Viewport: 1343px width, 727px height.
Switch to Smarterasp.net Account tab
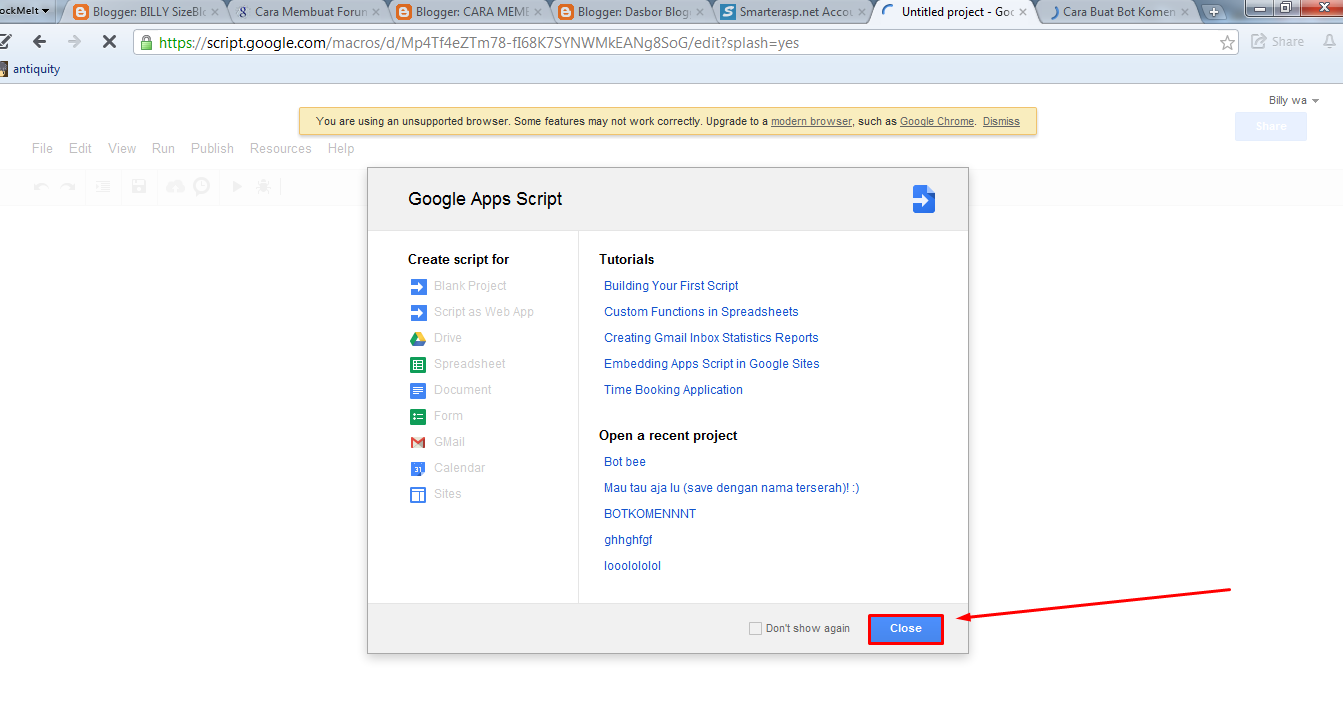click(795, 12)
